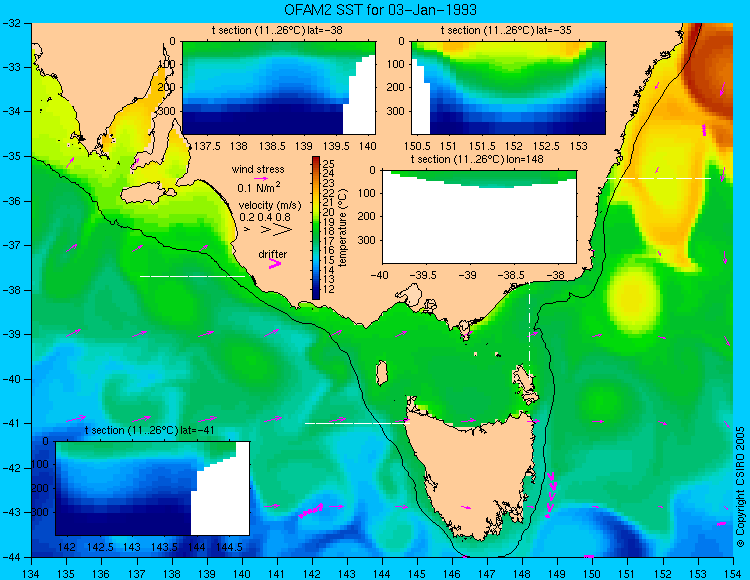Select the "wind stress" legend label

pyautogui.click(x=258, y=169)
